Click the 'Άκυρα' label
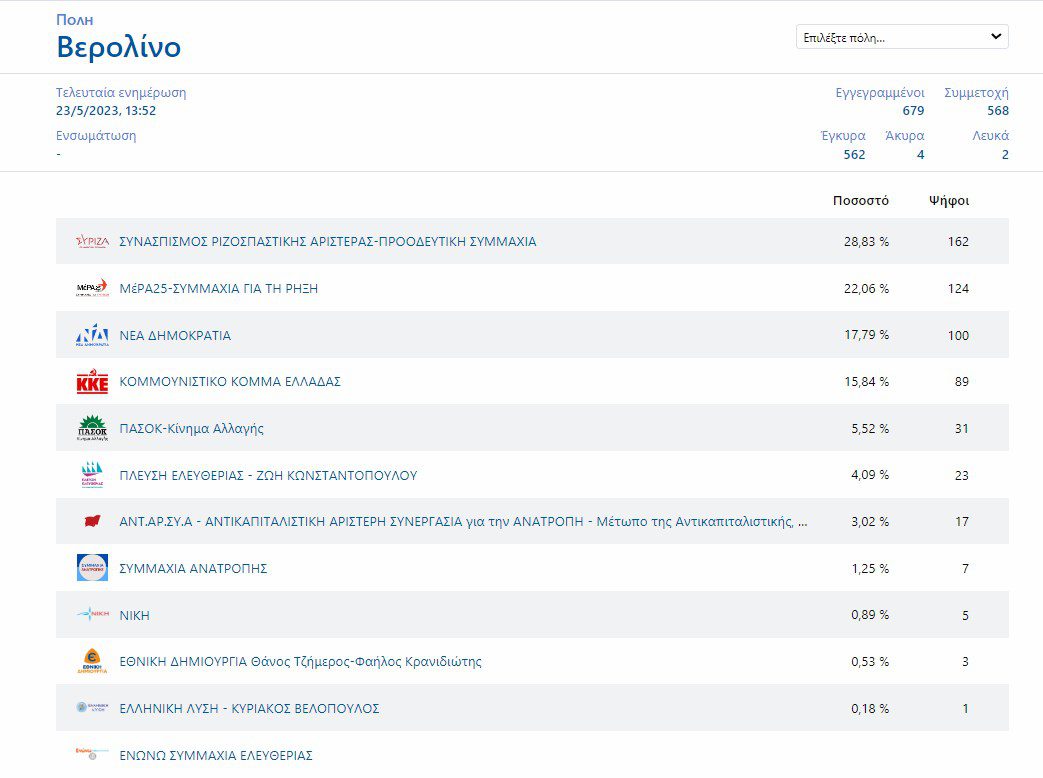Viewport: 1043px width, 778px height. click(905, 136)
